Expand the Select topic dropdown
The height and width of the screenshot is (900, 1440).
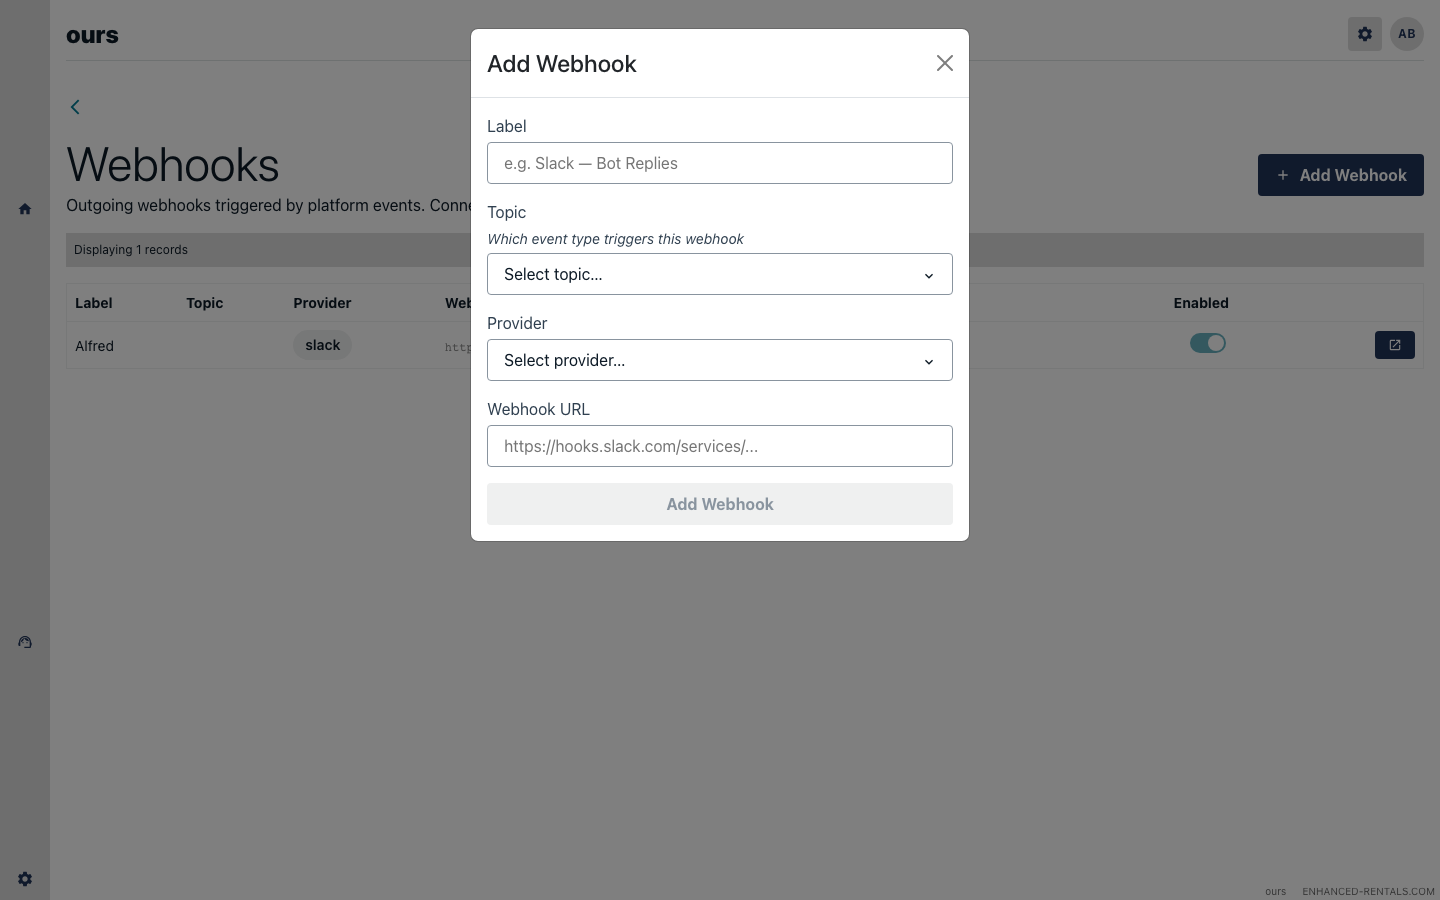(x=719, y=274)
